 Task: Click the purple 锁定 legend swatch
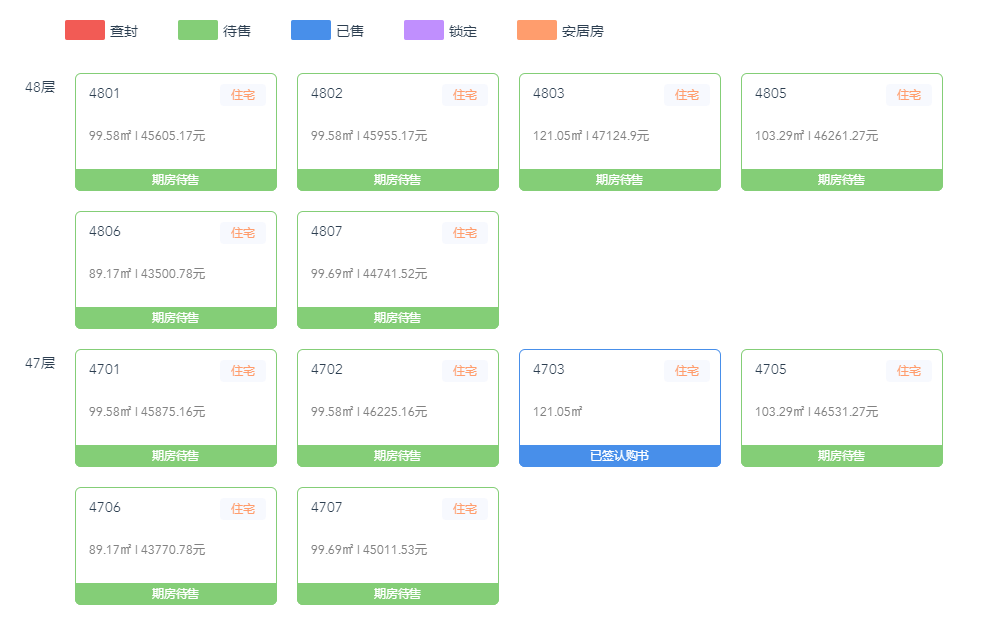click(x=424, y=30)
